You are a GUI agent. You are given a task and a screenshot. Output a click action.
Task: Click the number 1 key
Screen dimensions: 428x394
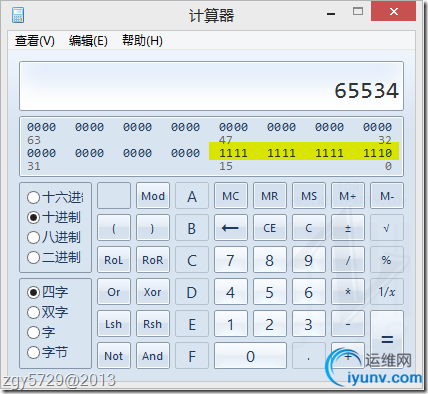pos(231,324)
